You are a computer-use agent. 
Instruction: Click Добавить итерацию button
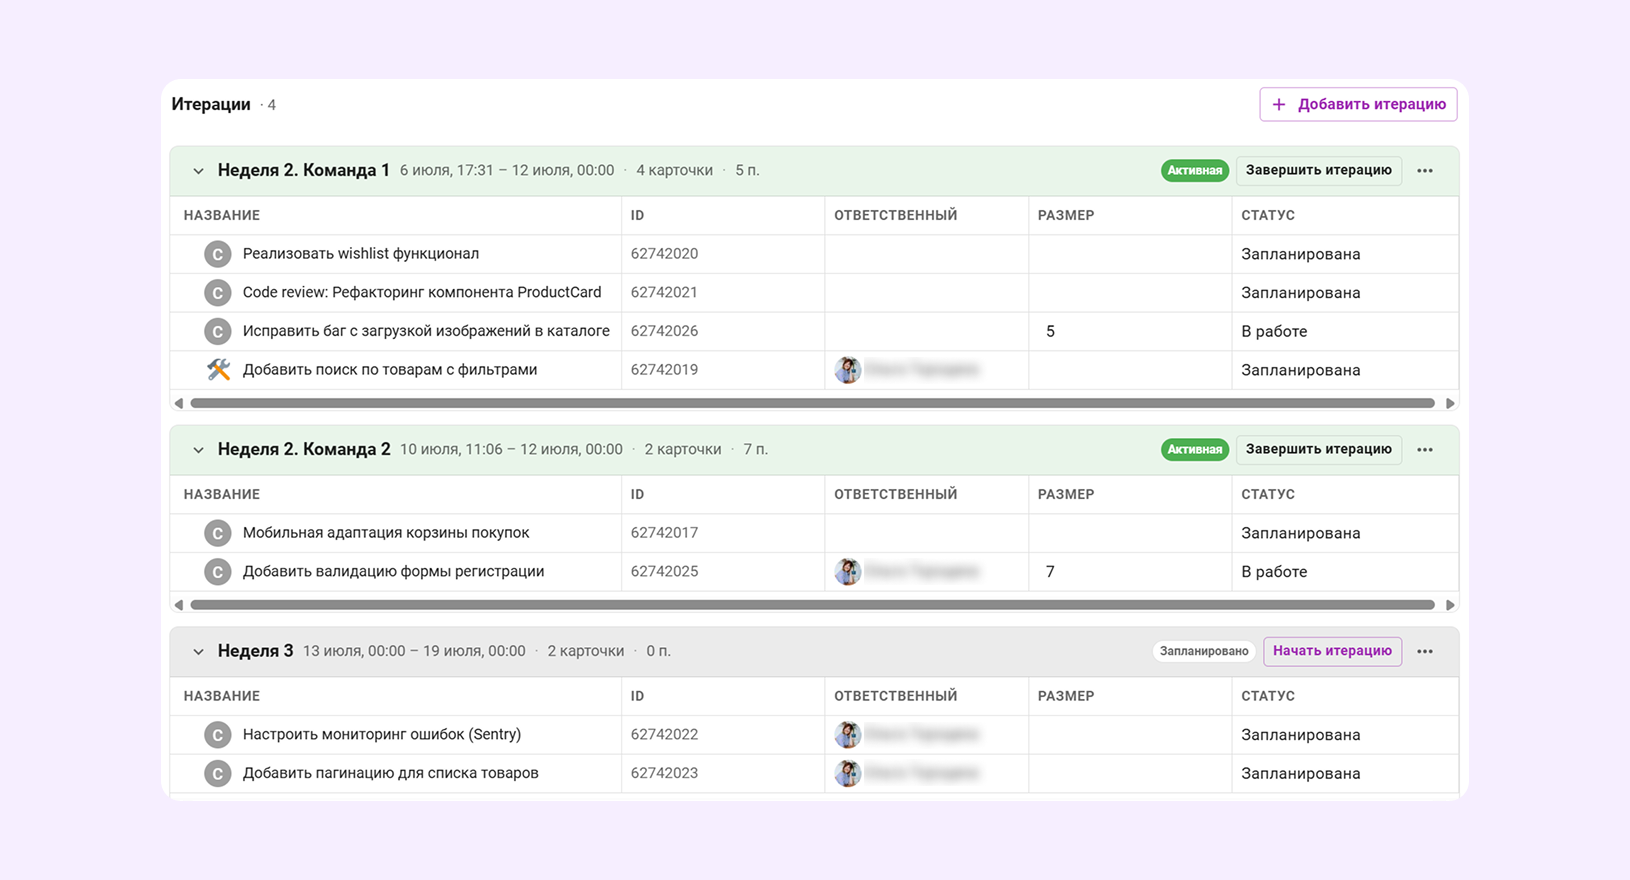coord(1358,104)
